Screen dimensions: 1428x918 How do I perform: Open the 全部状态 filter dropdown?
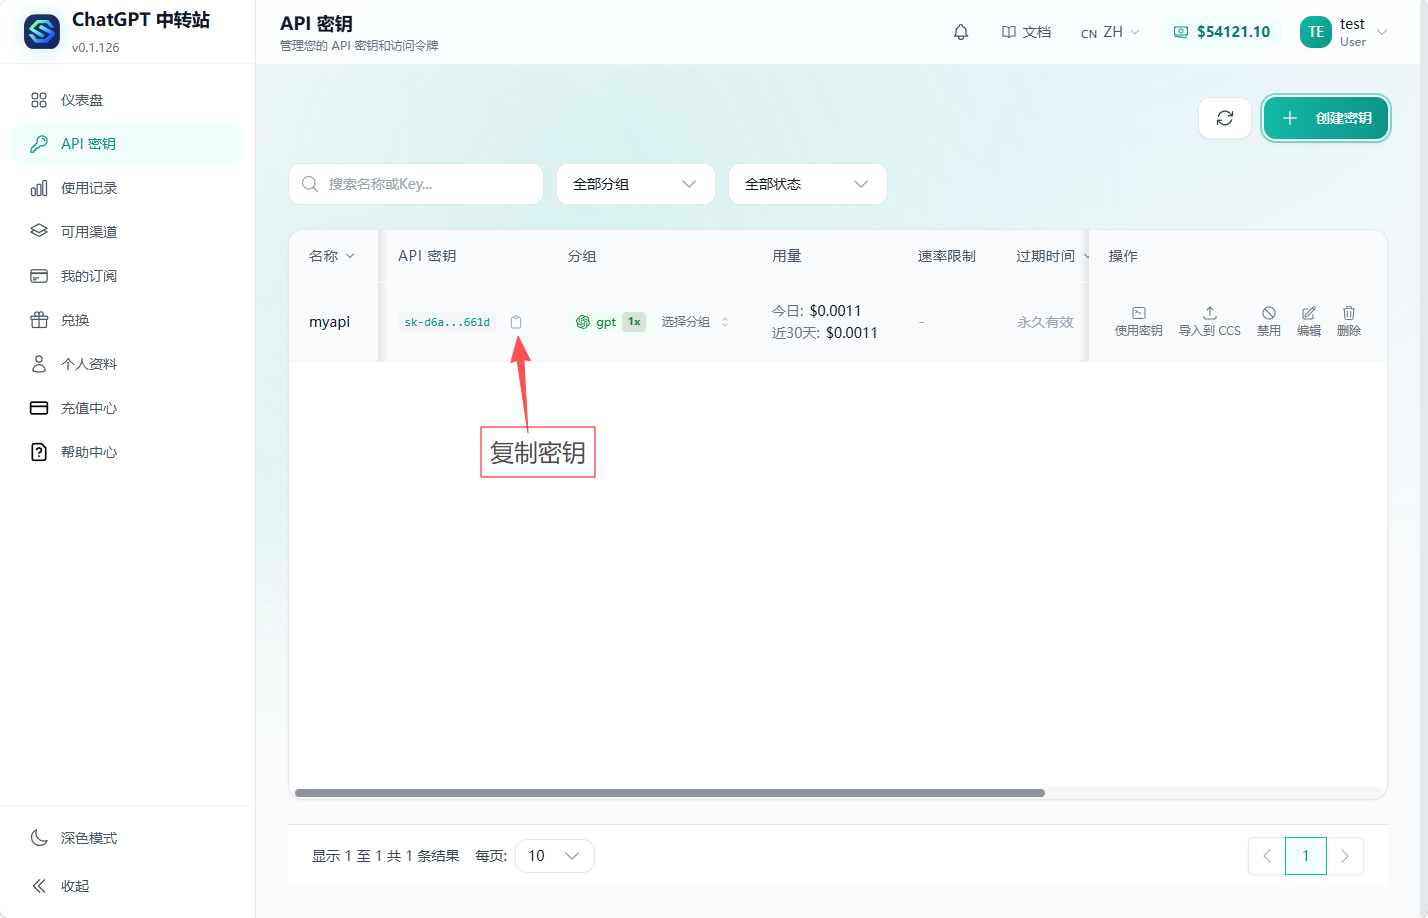[x=808, y=184]
